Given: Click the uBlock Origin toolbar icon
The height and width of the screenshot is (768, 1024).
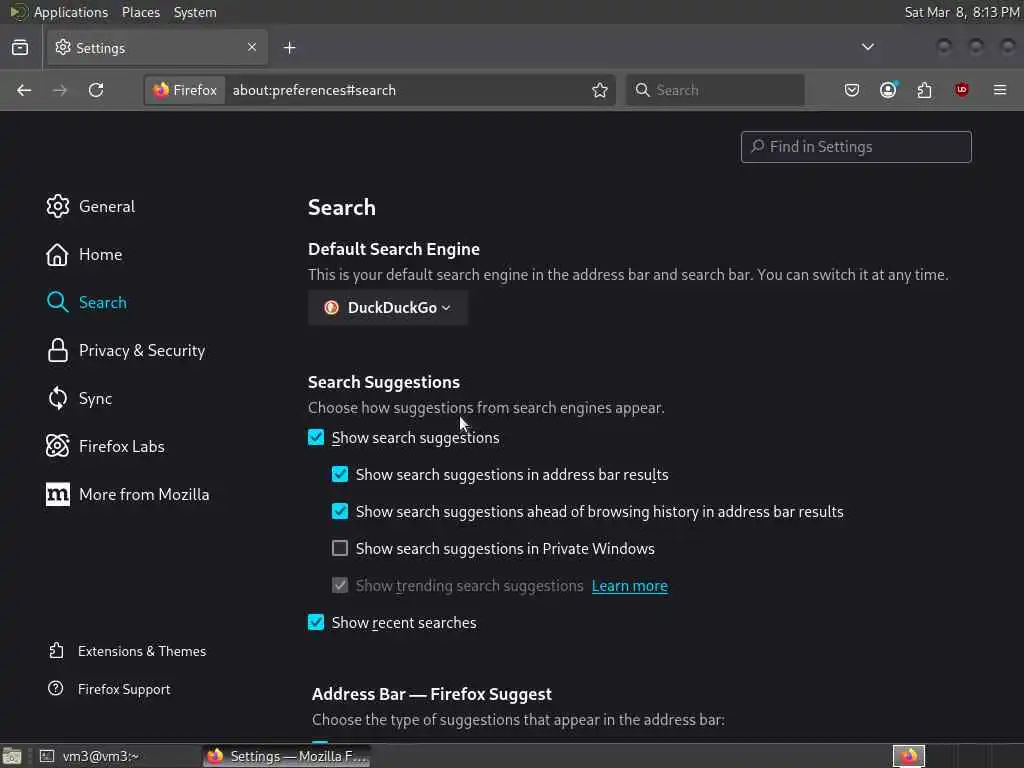Looking at the screenshot, I should click(x=962, y=90).
